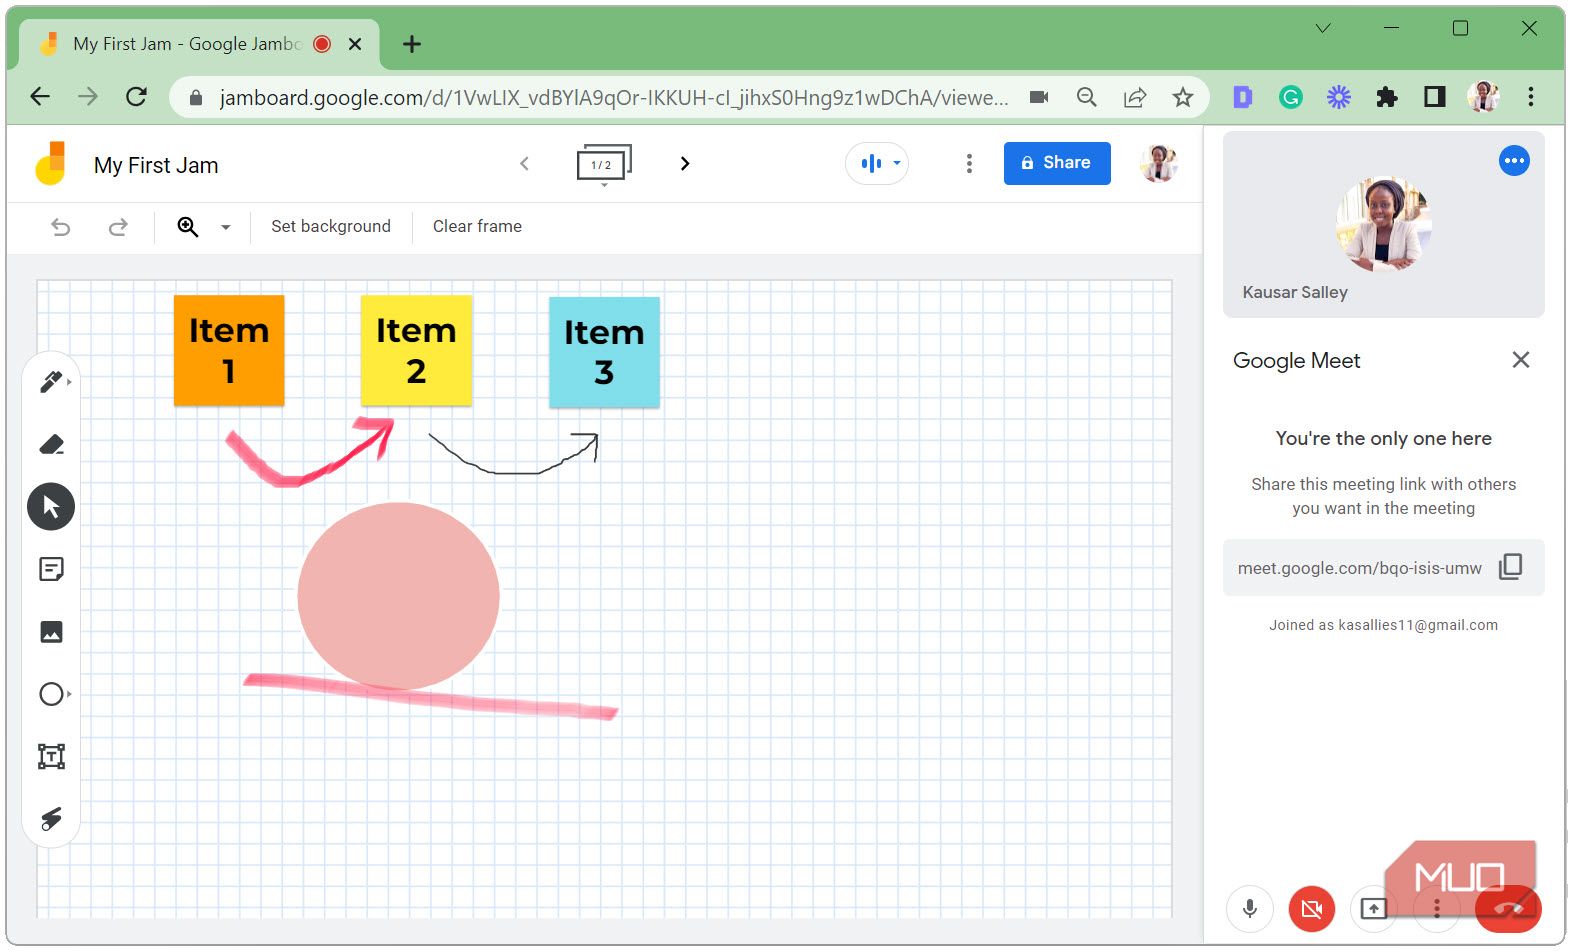Choose the Circle shape tool
This screenshot has width=1569, height=951.
coord(51,694)
